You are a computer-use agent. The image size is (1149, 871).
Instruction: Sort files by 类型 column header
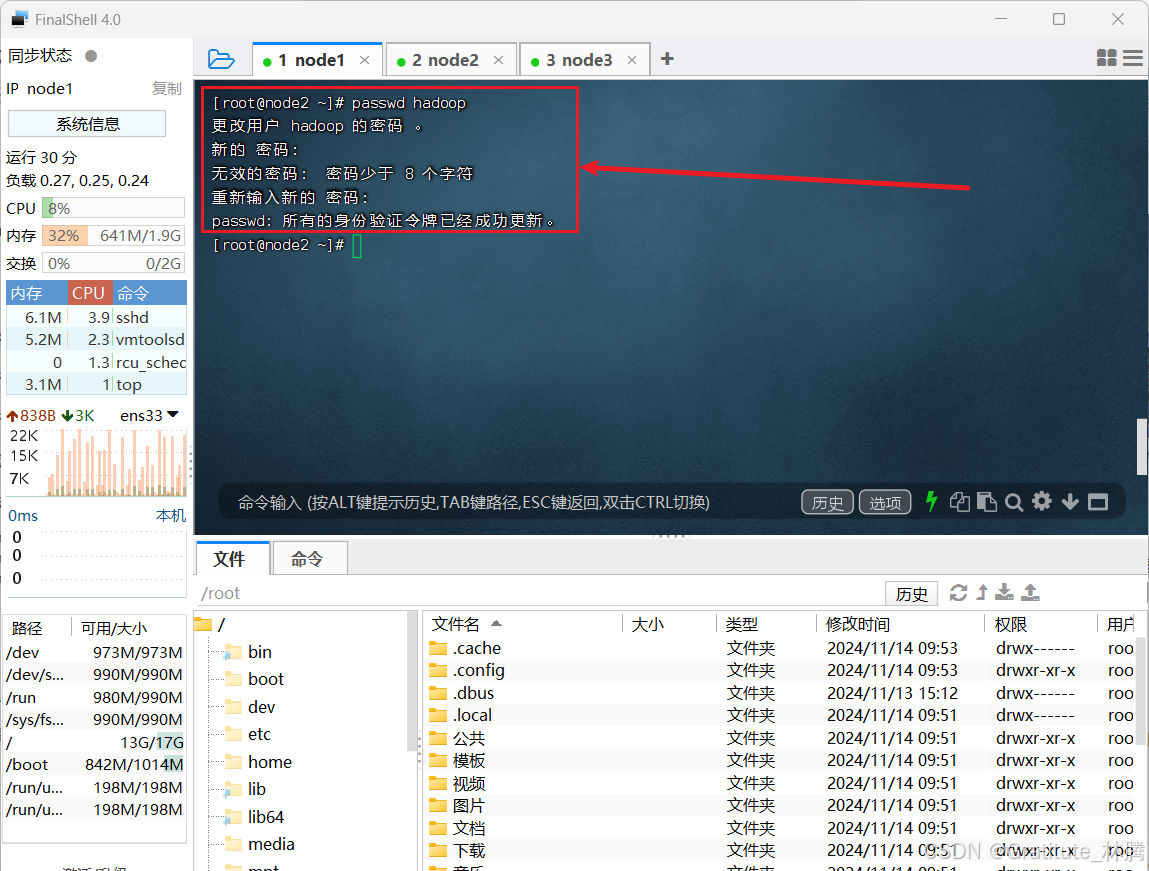coord(766,624)
